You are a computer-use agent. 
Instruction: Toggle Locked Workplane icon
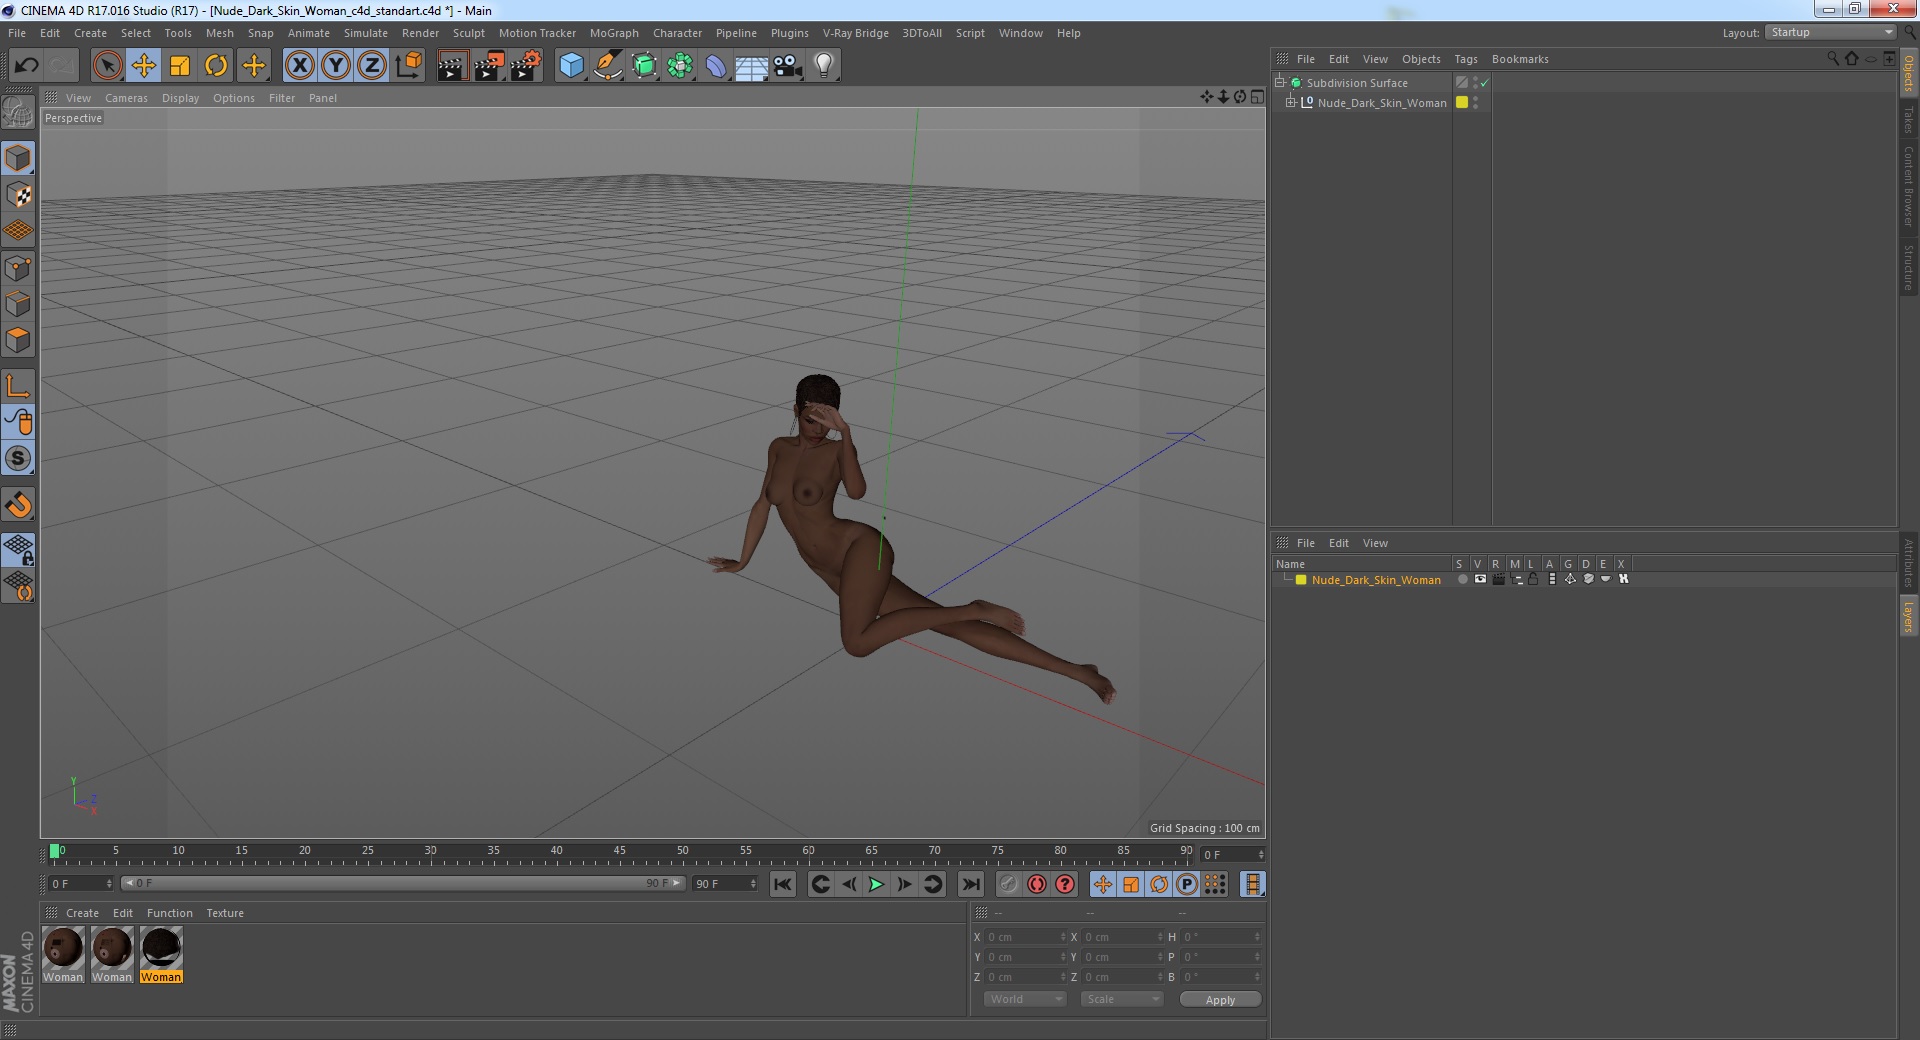tap(18, 549)
